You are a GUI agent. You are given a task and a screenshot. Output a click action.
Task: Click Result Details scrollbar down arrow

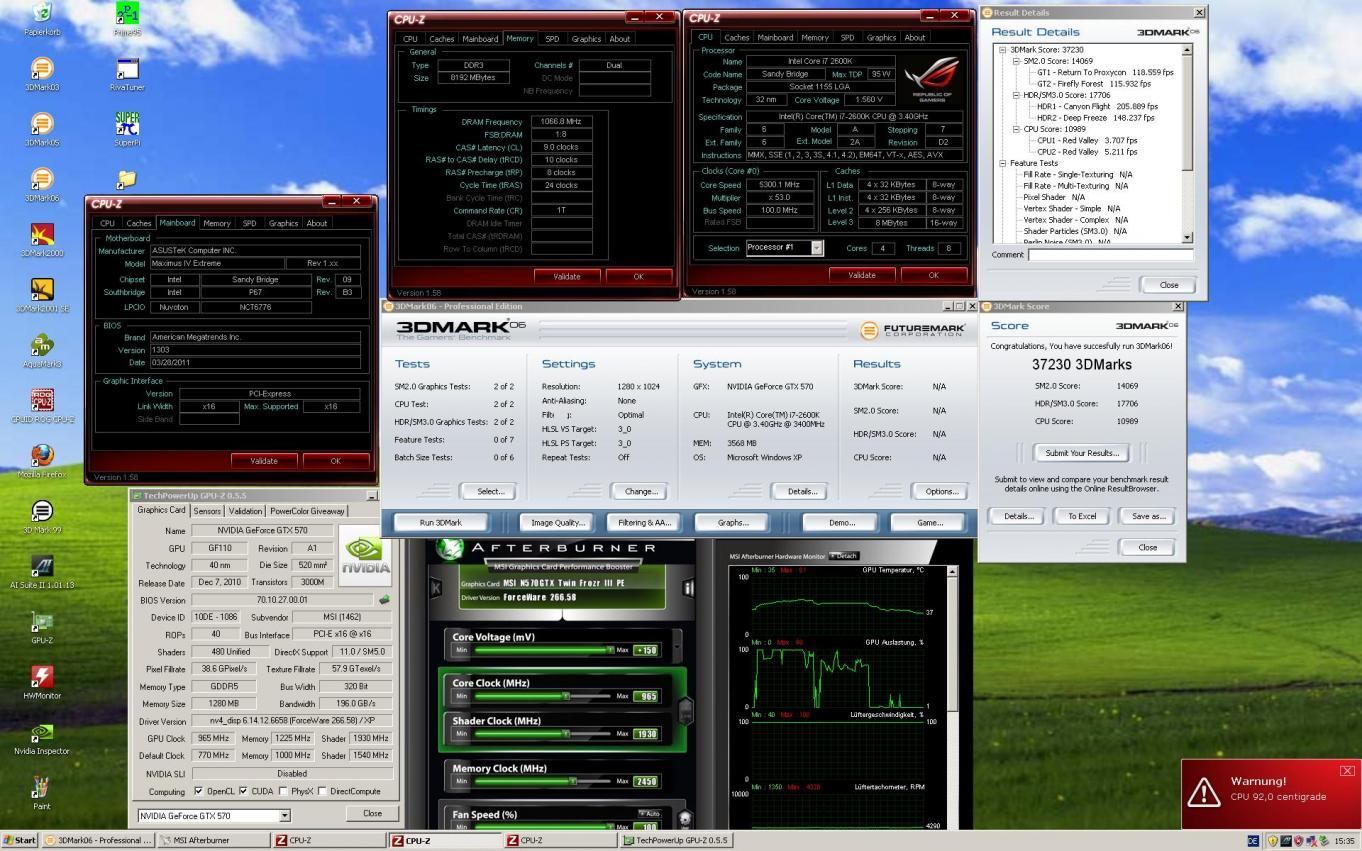[x=1187, y=237]
